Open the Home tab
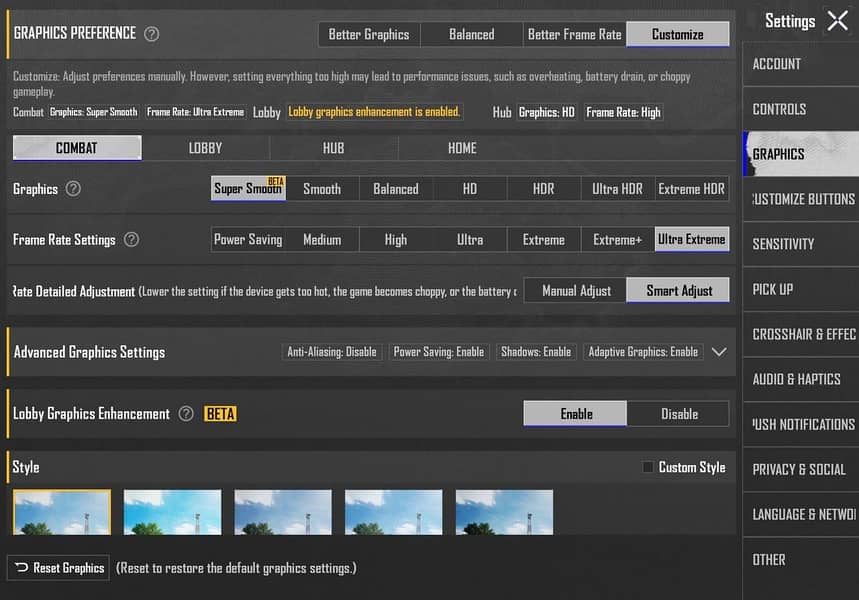The height and width of the screenshot is (600, 859). pos(462,148)
